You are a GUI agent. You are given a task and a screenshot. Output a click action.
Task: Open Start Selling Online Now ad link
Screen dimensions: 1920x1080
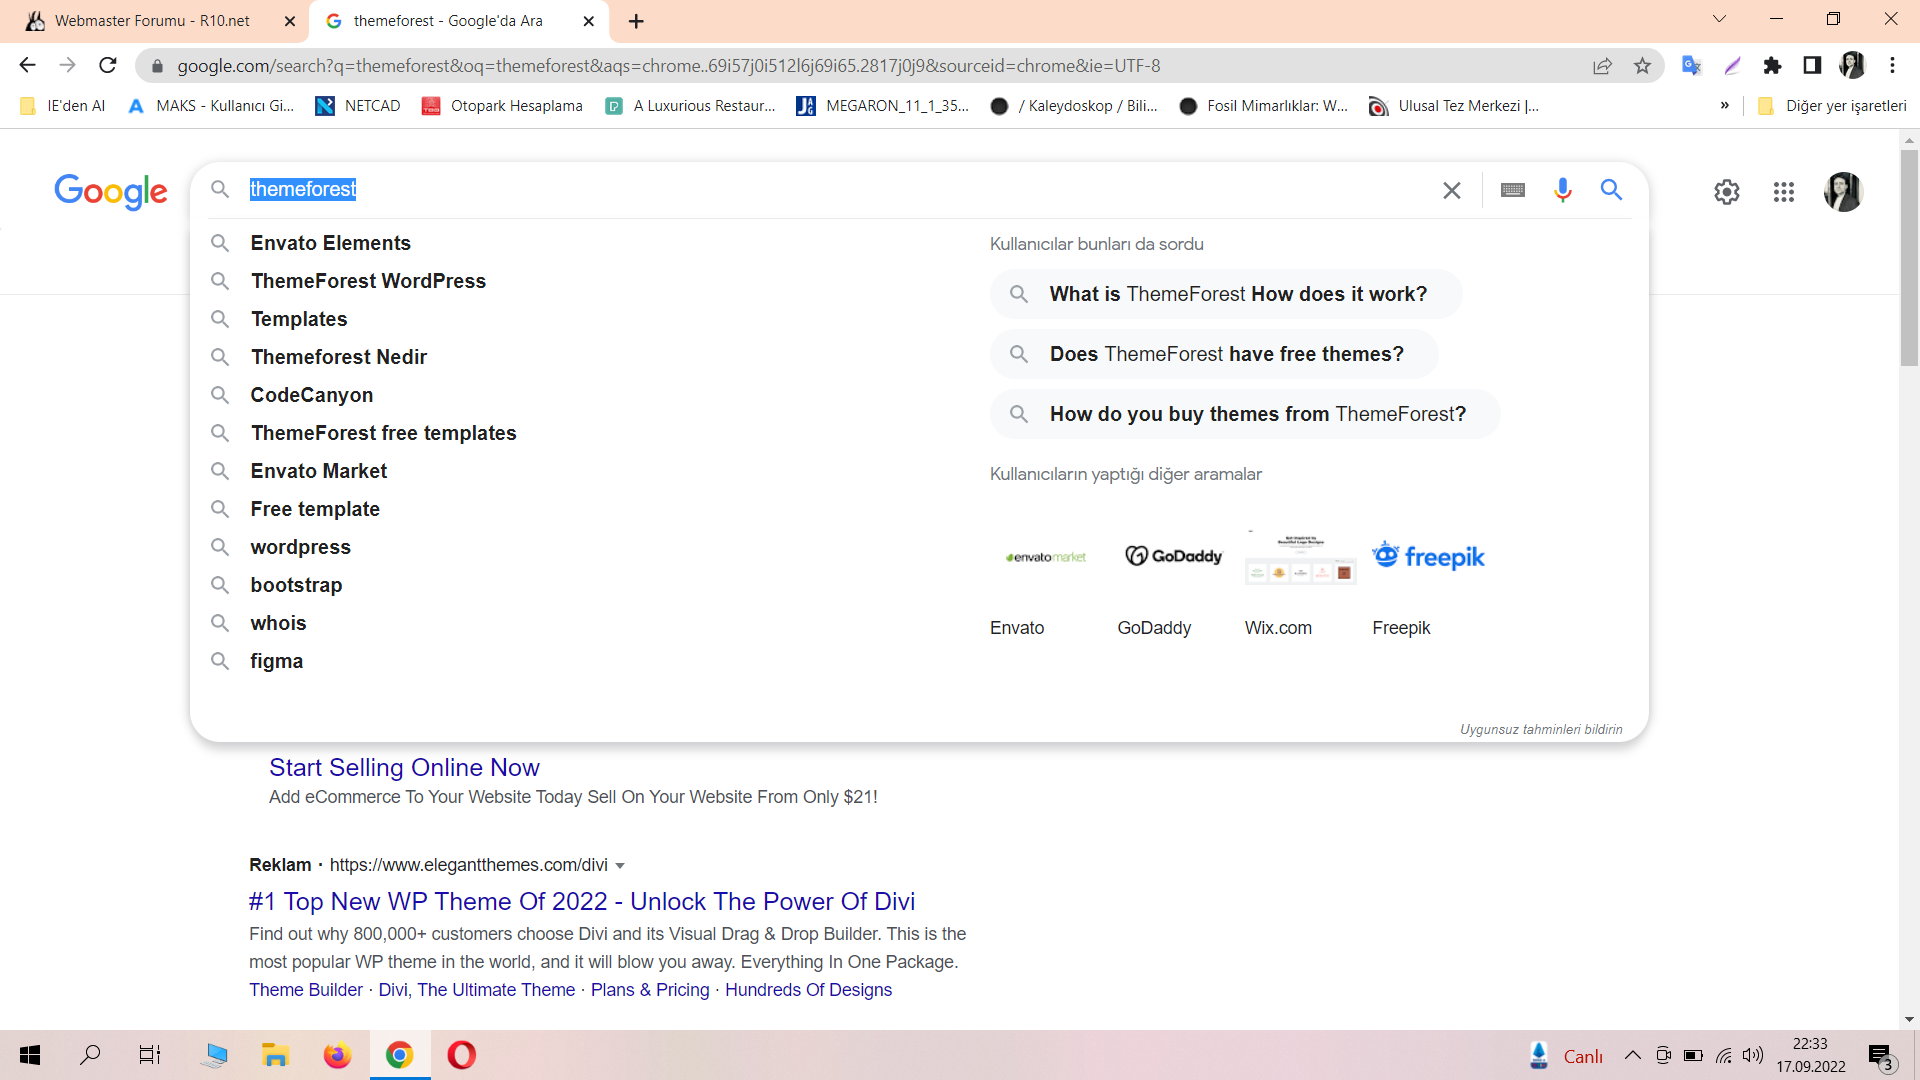pos(404,768)
